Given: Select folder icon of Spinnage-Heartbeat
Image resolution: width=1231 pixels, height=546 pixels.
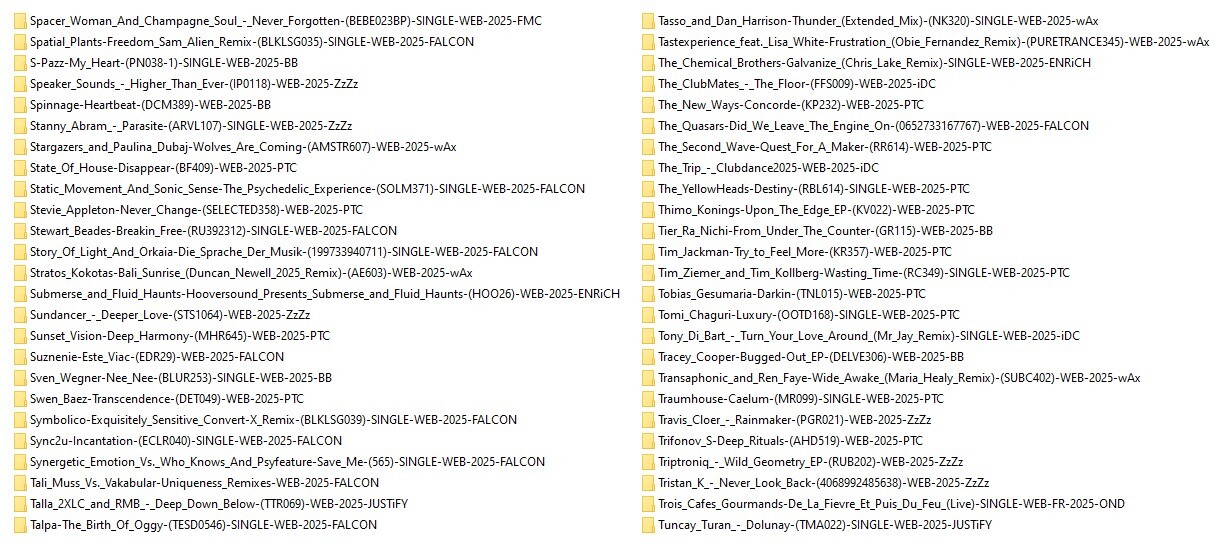Looking at the screenshot, I should tap(19, 104).
